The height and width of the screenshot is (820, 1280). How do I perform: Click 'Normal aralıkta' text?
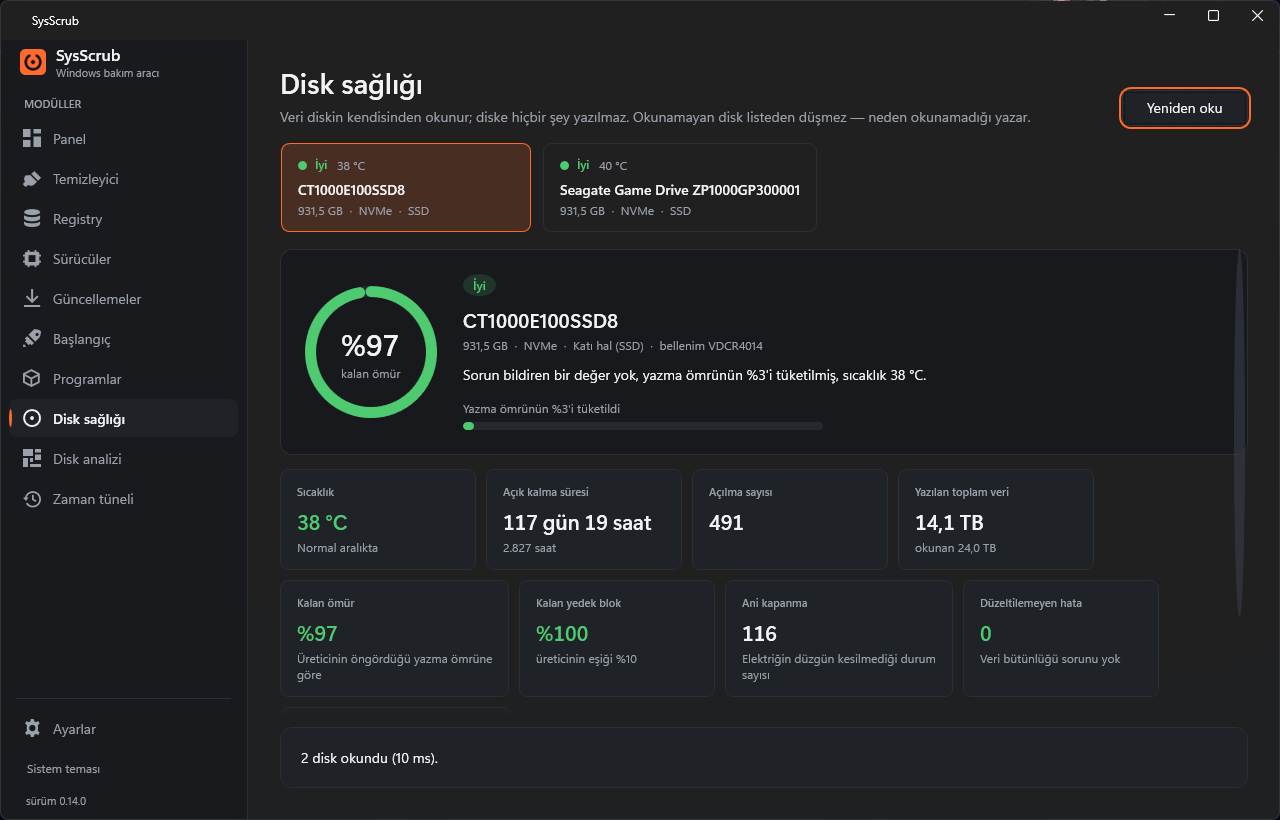pyautogui.click(x=337, y=548)
